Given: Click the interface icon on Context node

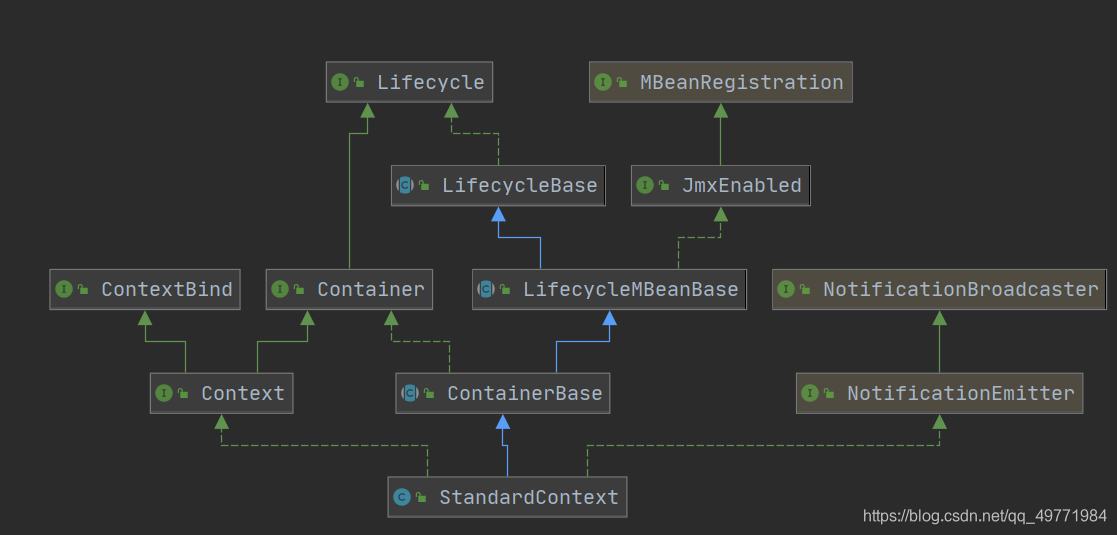Looking at the screenshot, I should click(x=164, y=393).
